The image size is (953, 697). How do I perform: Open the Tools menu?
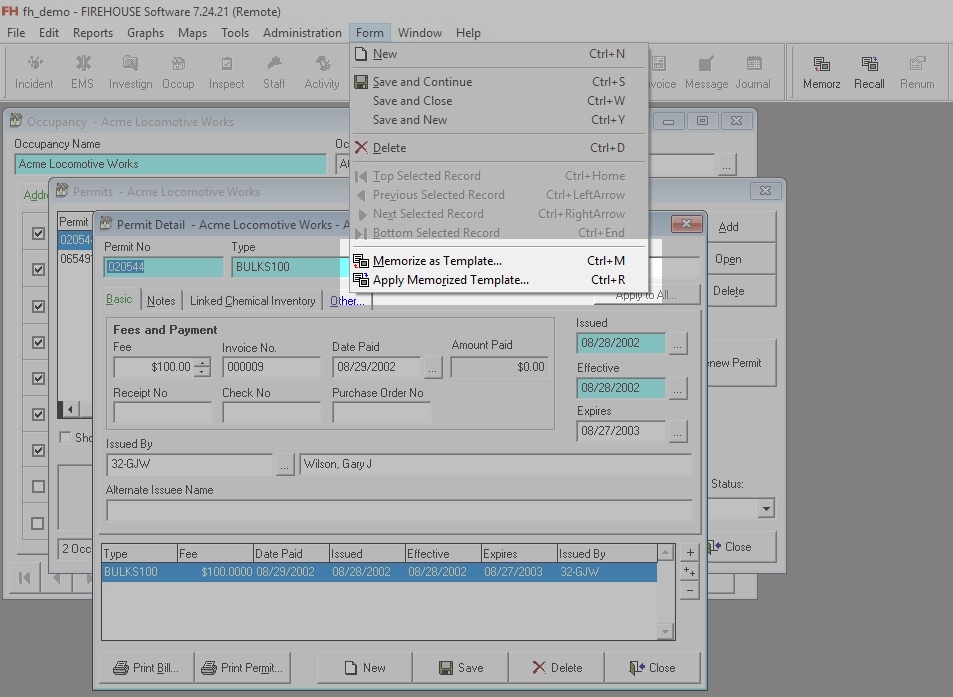coord(235,33)
